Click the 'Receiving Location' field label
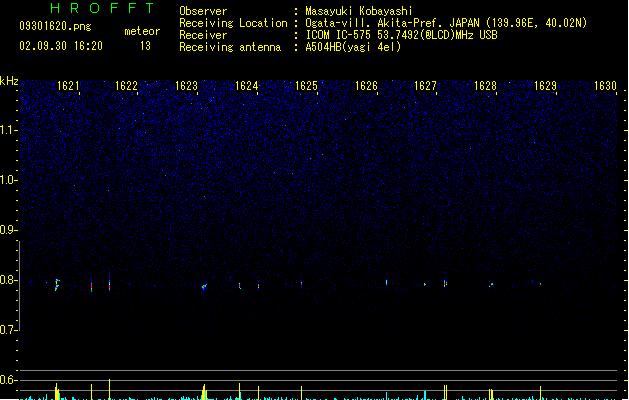629x400 pixels. pos(233,23)
